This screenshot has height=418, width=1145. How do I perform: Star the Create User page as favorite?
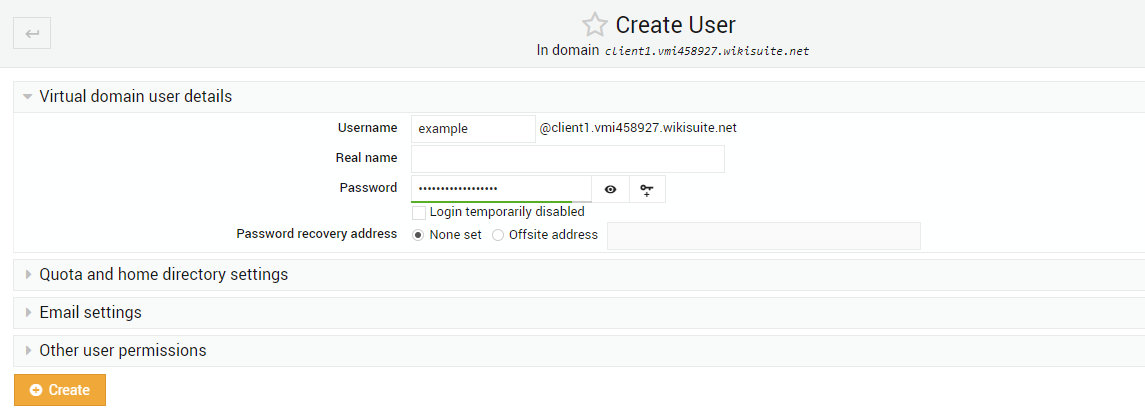tap(594, 25)
